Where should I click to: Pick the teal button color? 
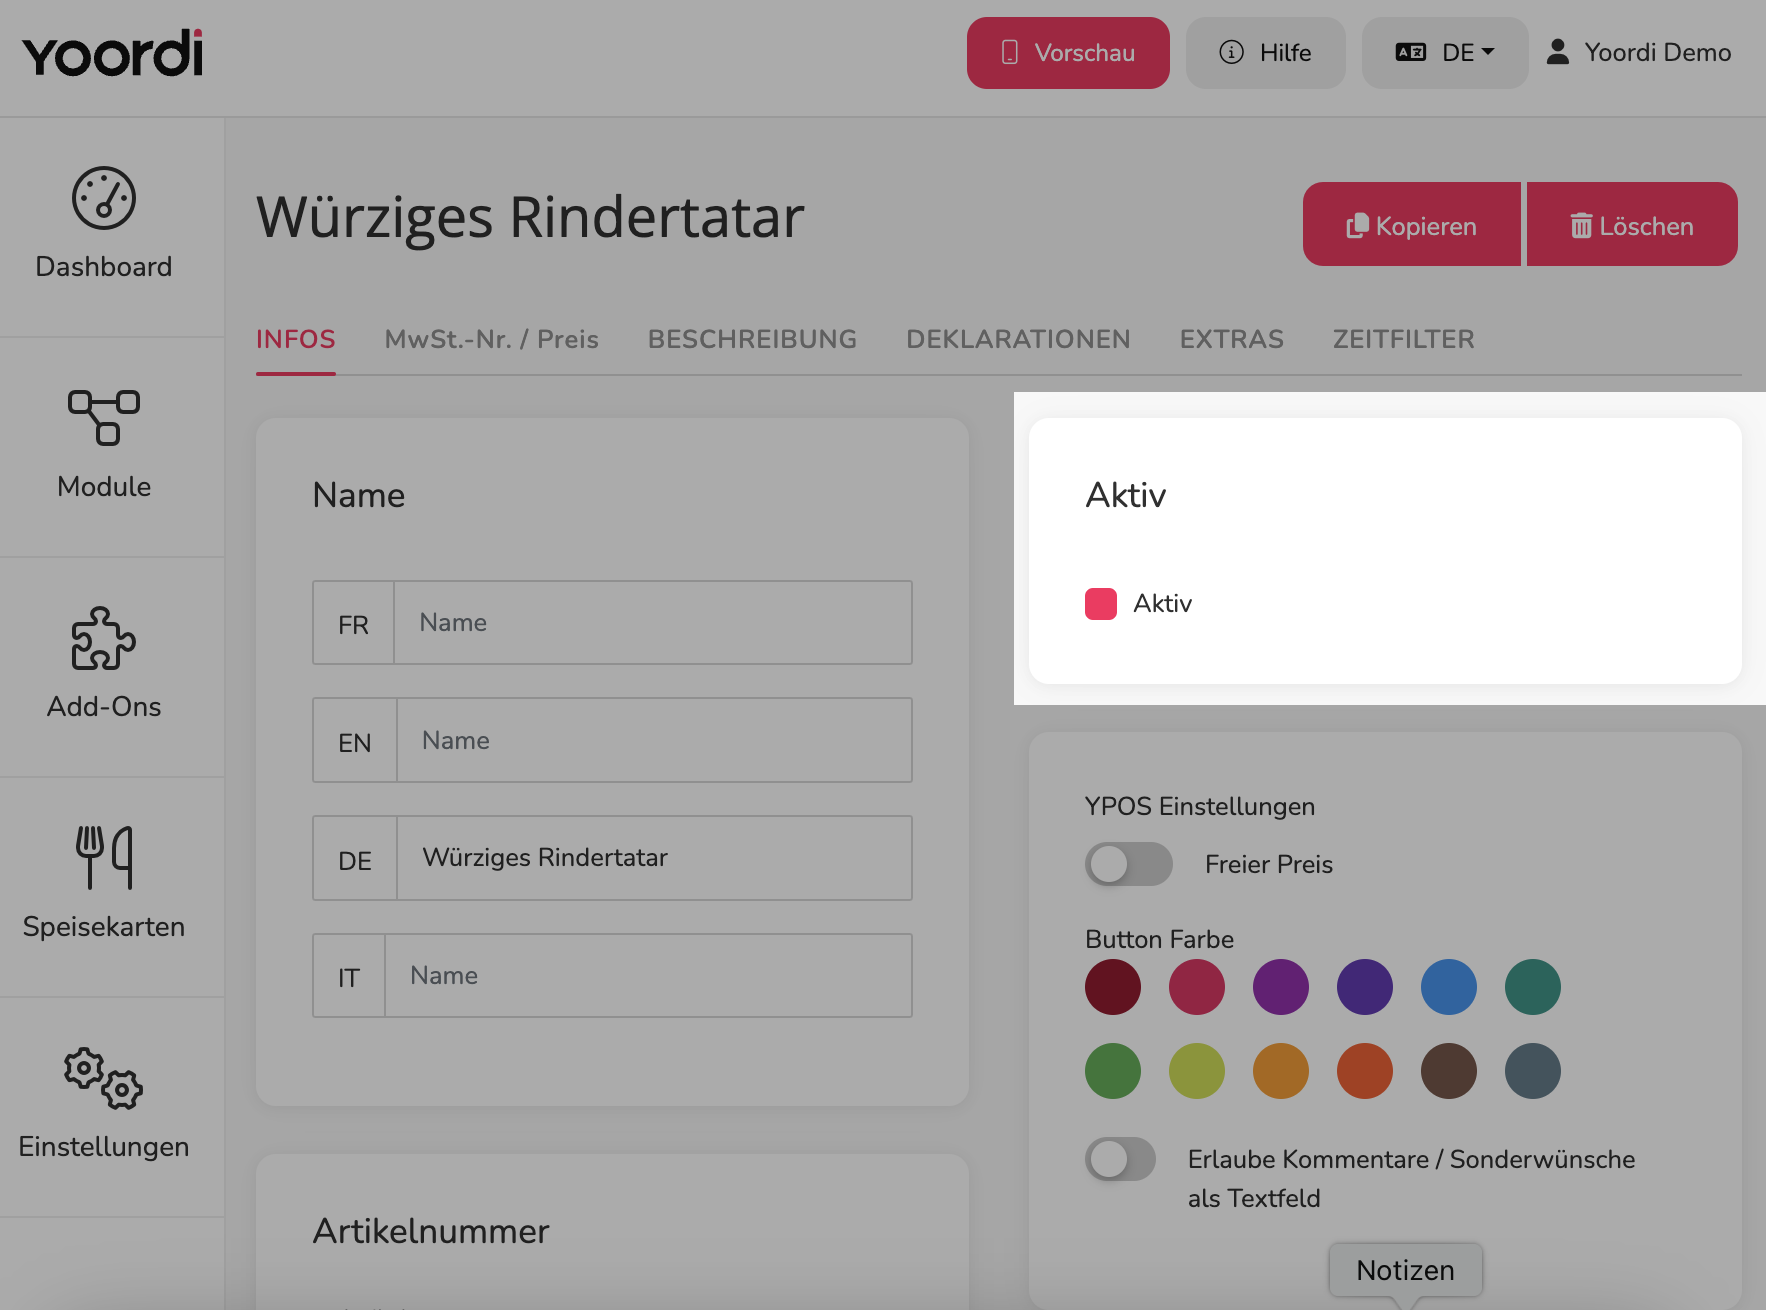tap(1533, 987)
